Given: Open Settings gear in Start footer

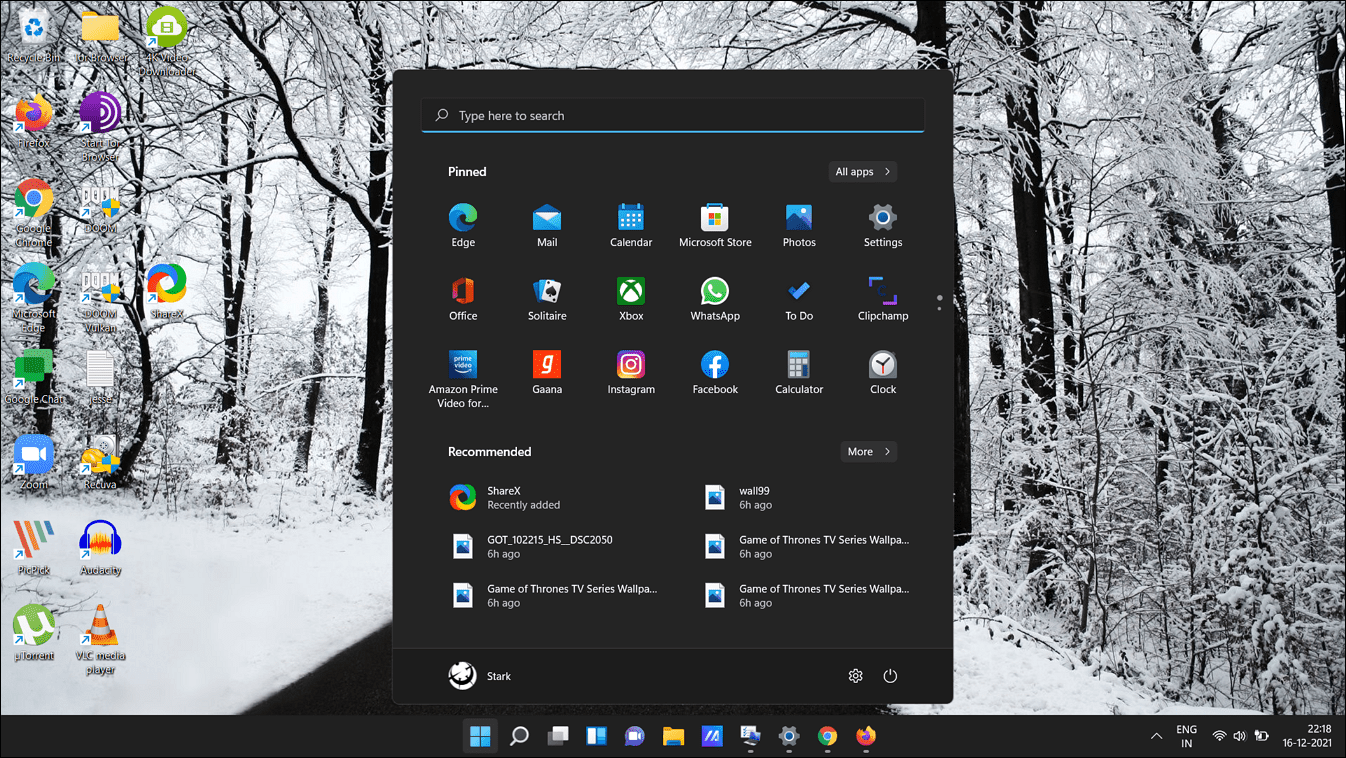Looking at the screenshot, I should (x=855, y=676).
